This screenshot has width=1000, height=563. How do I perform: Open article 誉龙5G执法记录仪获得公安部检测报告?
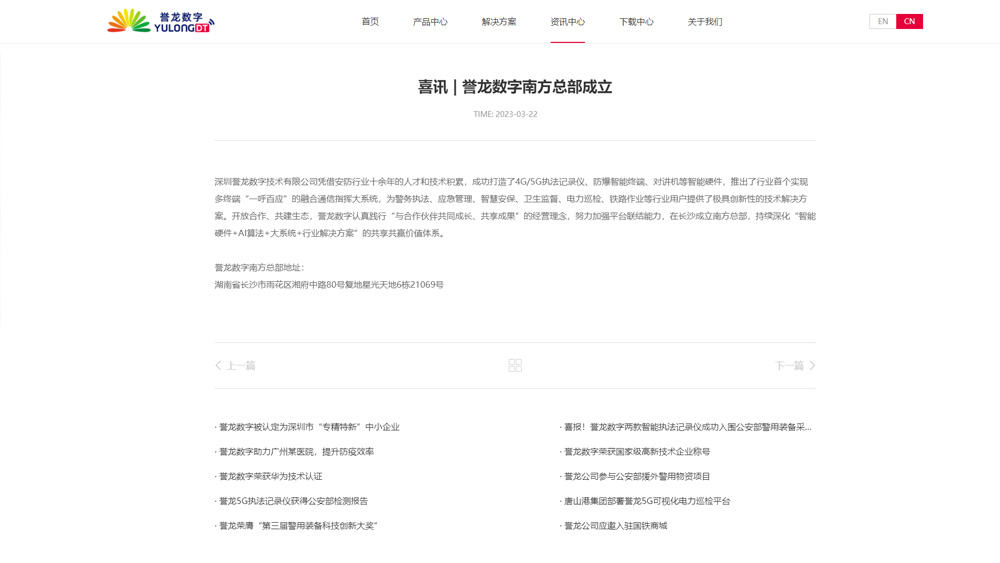tap(291, 501)
